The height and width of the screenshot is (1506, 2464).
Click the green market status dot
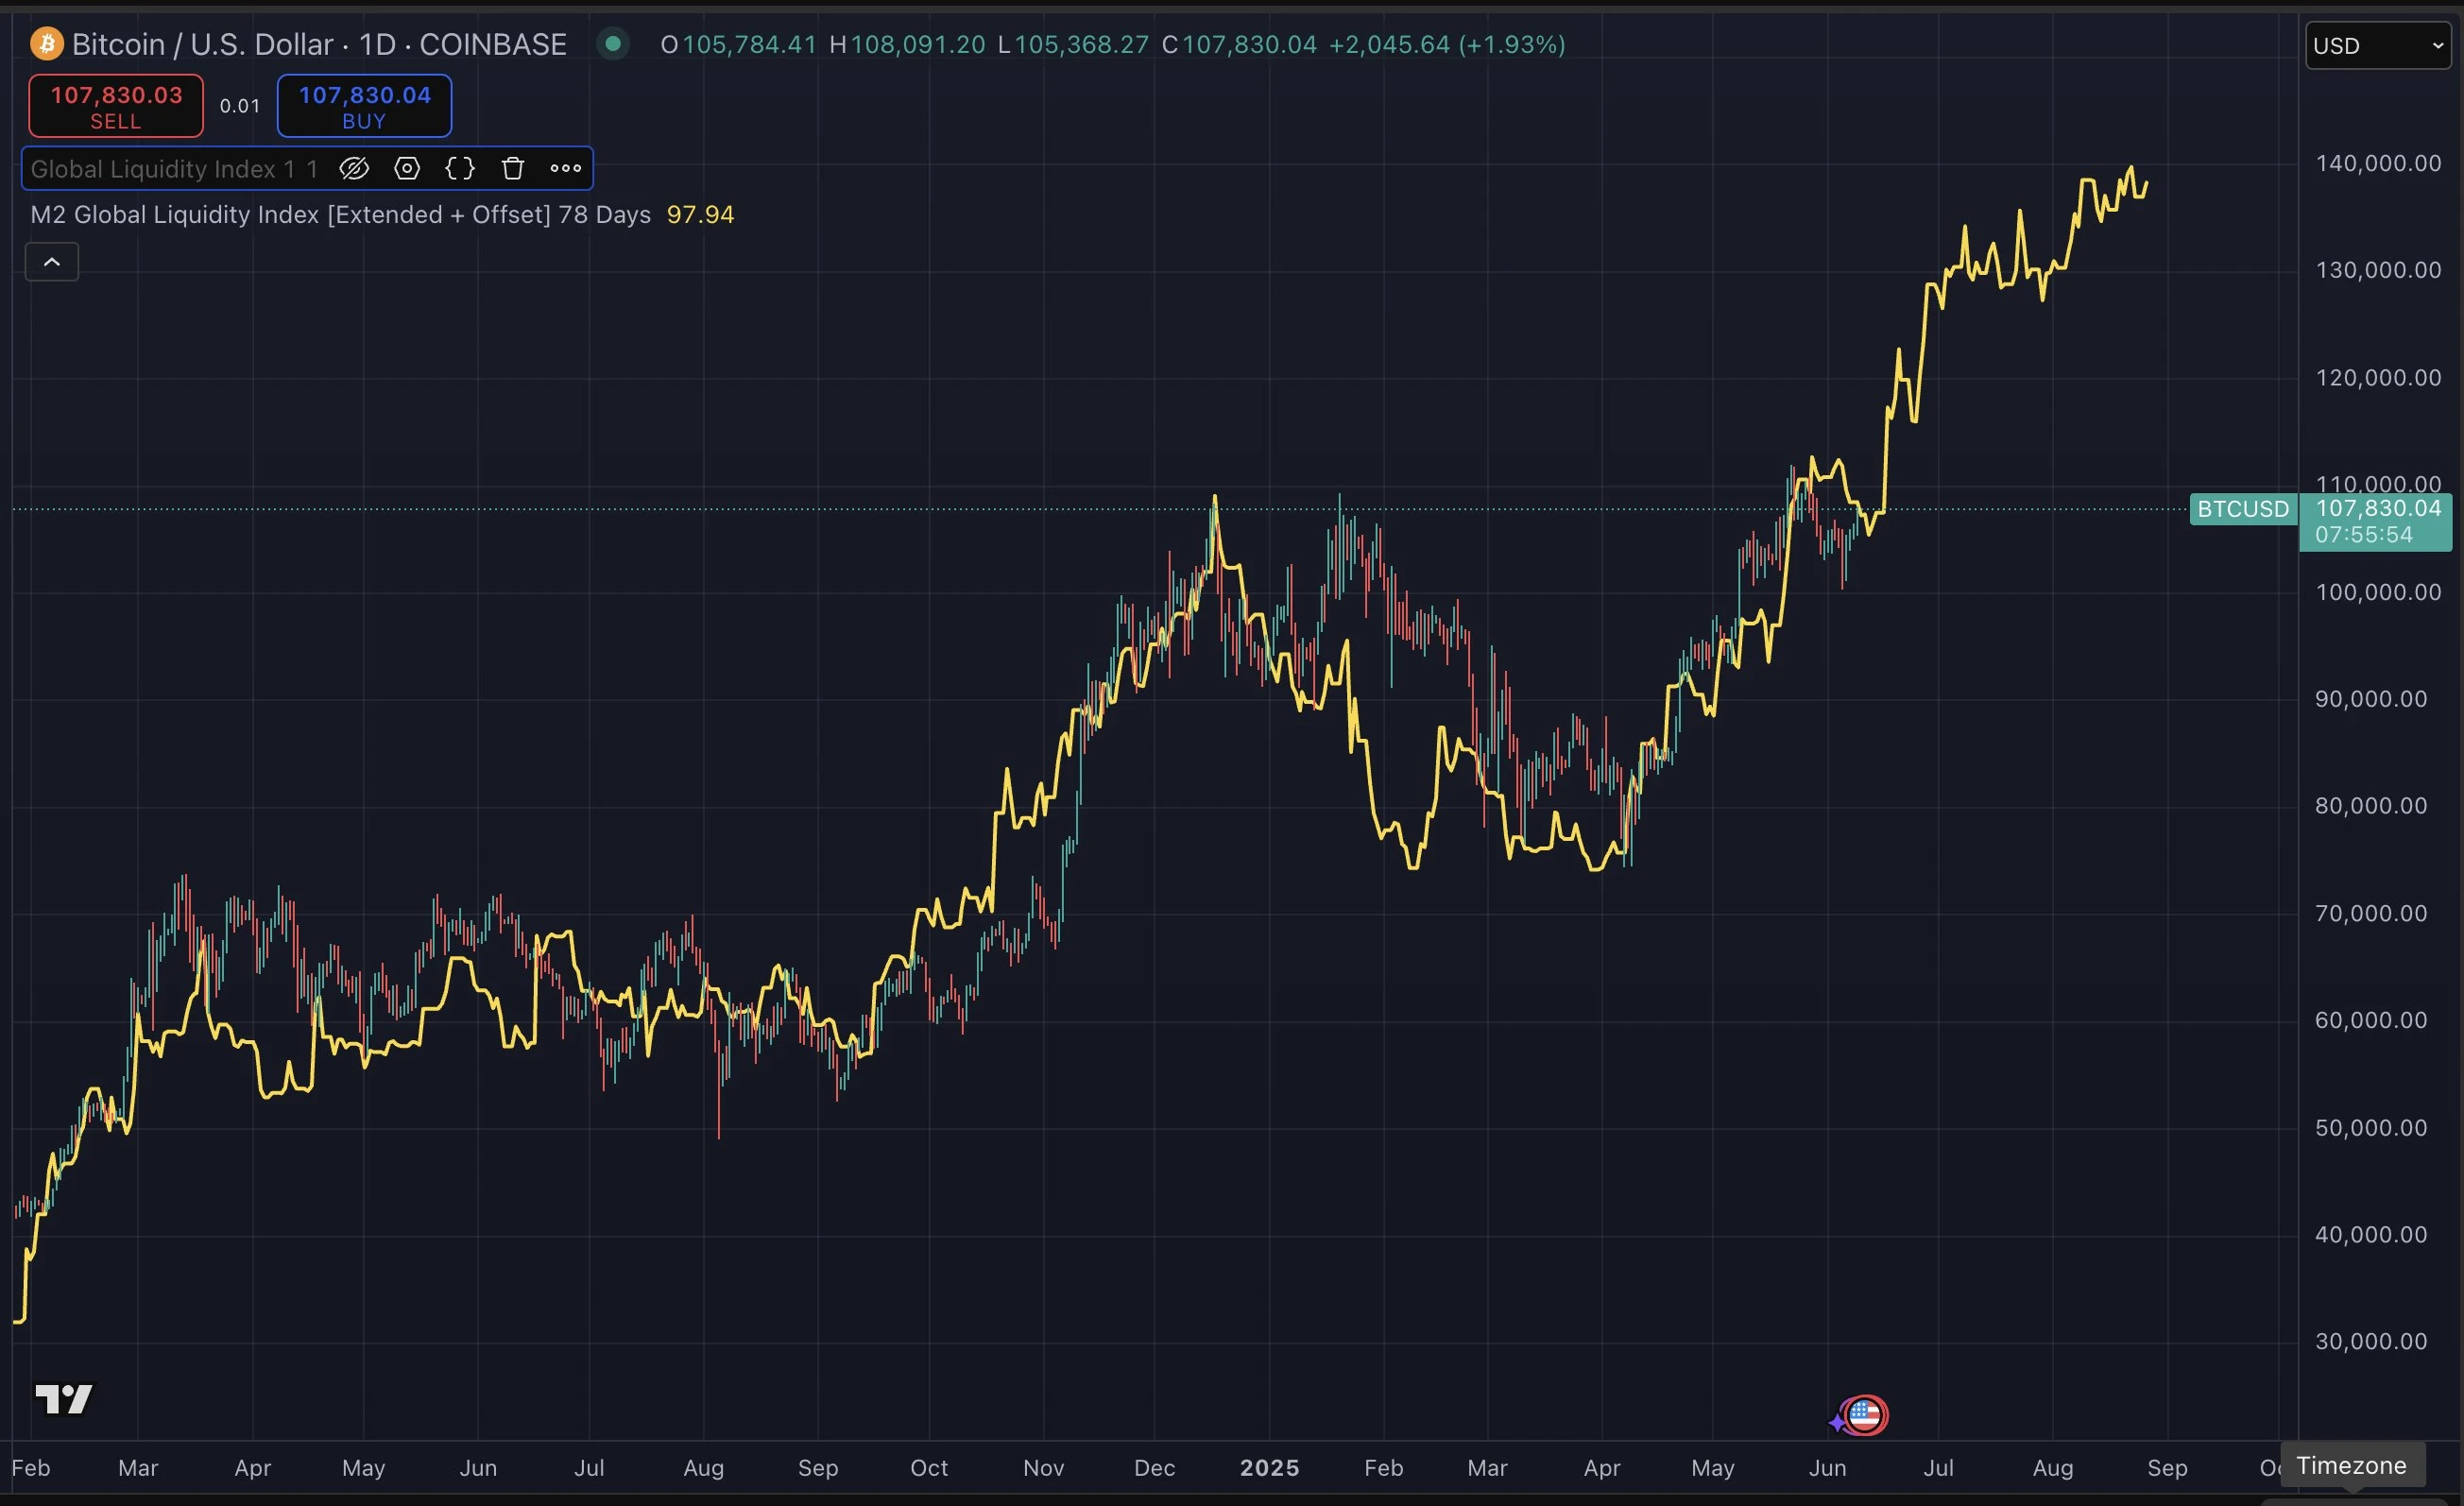tap(613, 43)
